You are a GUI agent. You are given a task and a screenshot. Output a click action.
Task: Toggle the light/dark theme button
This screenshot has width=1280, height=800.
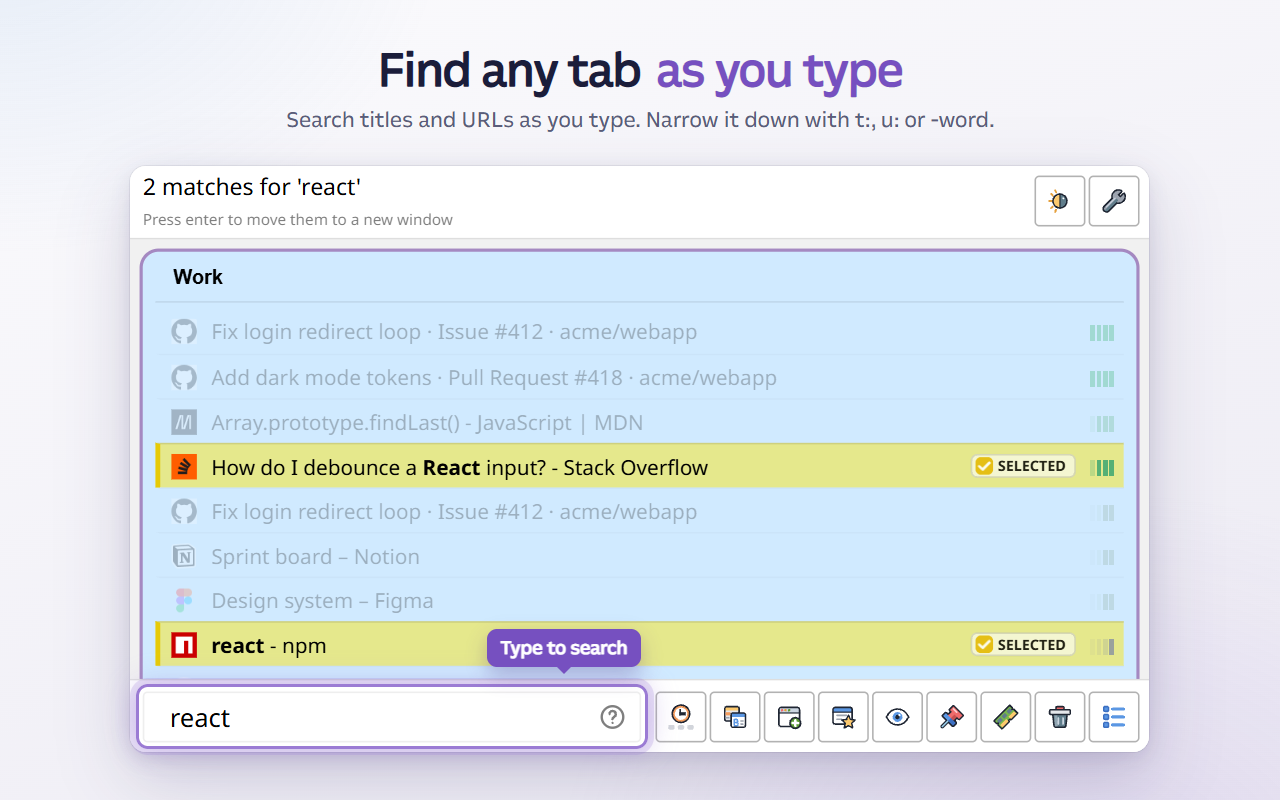1060,201
